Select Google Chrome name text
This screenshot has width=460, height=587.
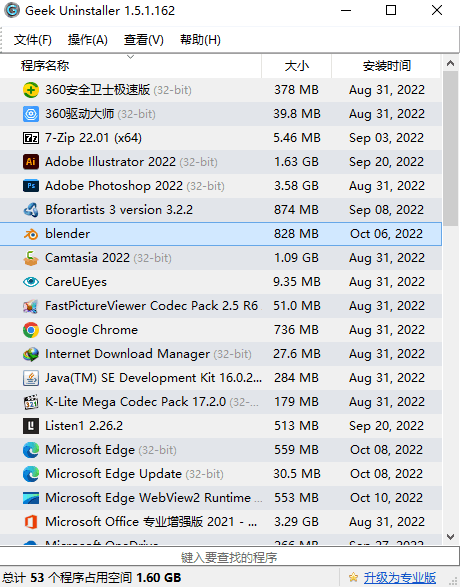pyautogui.click(x=91, y=330)
